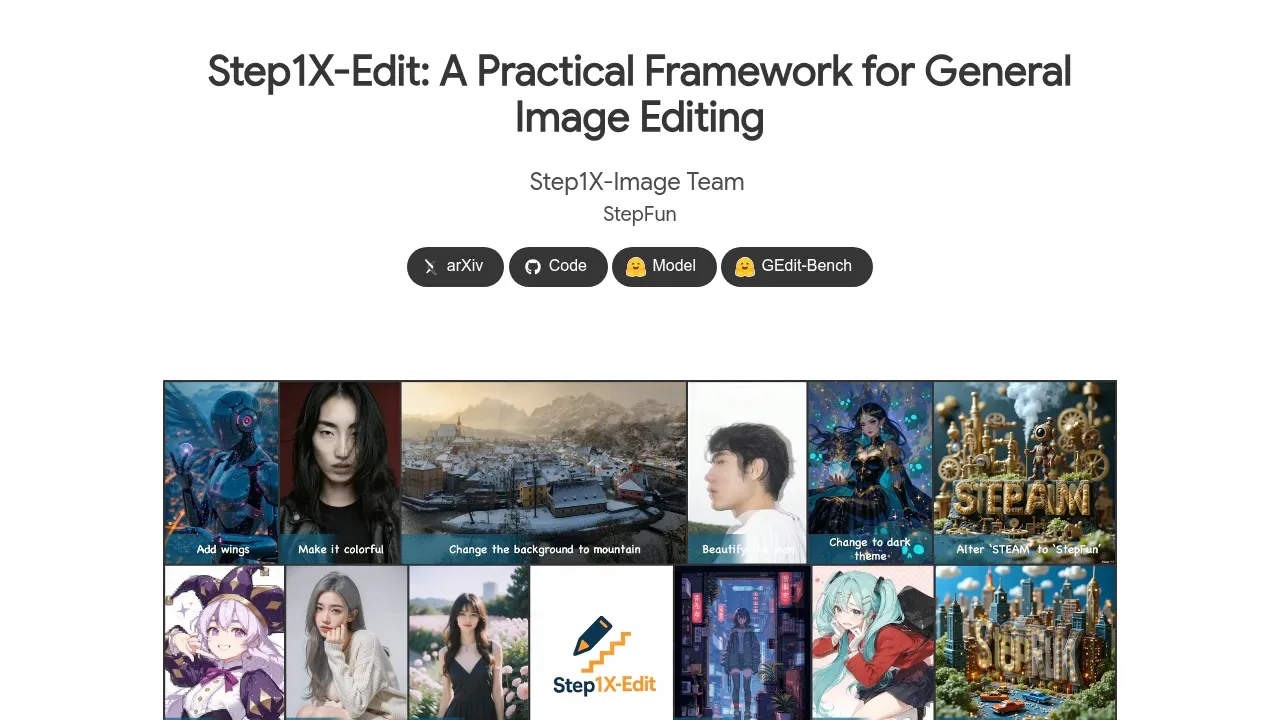Open the arXiv paper link
This screenshot has width=1280, height=720.
(455, 267)
